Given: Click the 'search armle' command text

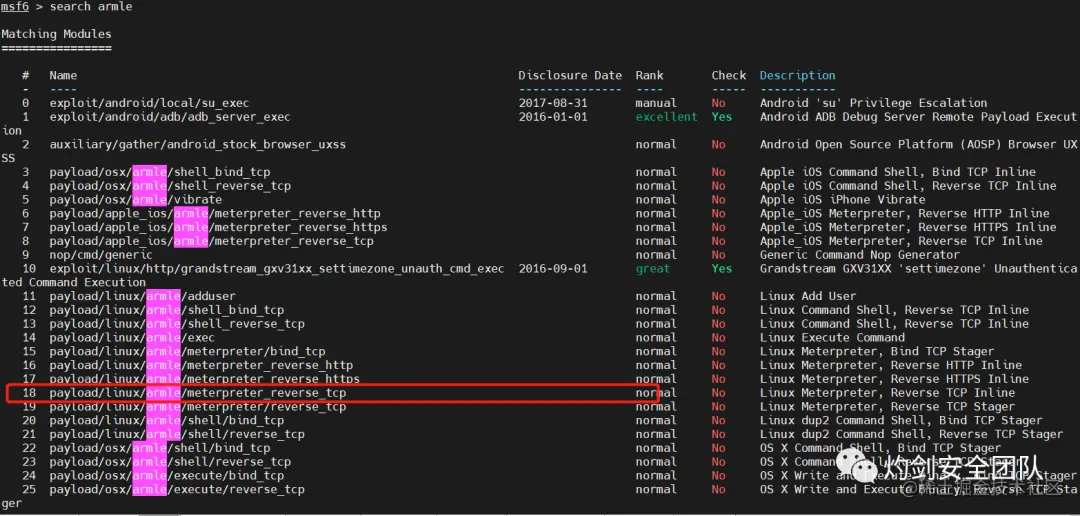Looking at the screenshot, I should pos(91,6).
